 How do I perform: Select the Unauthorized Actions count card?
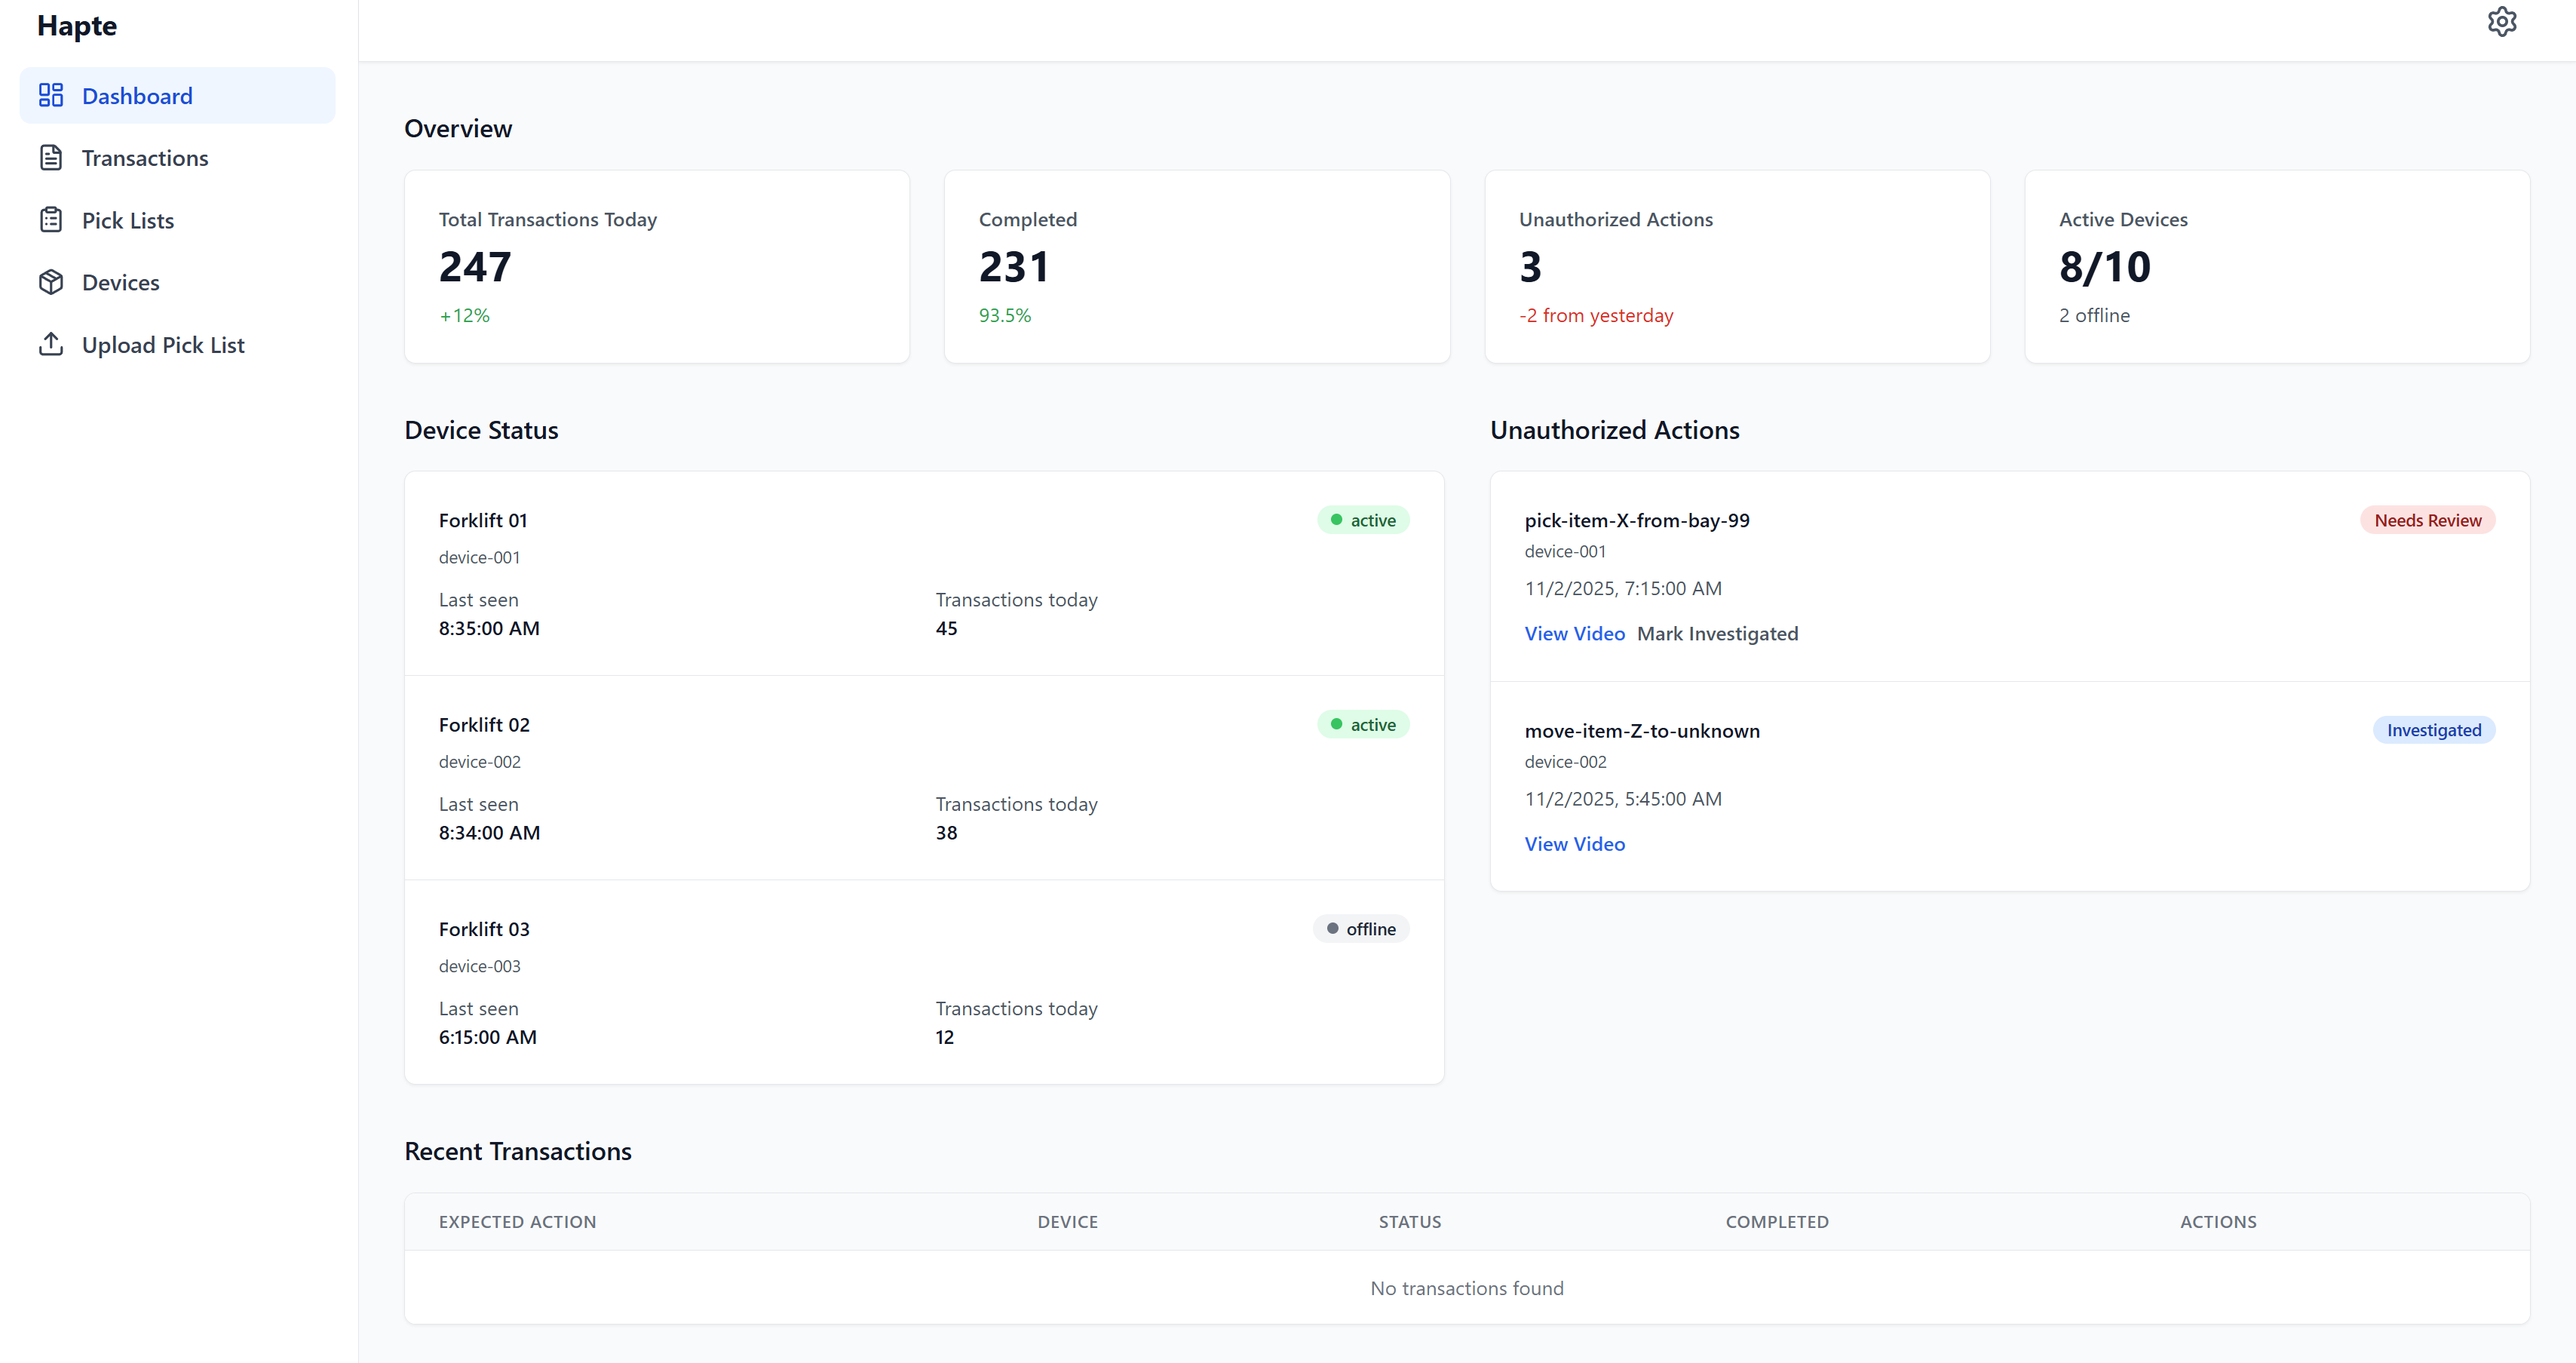pos(1737,266)
